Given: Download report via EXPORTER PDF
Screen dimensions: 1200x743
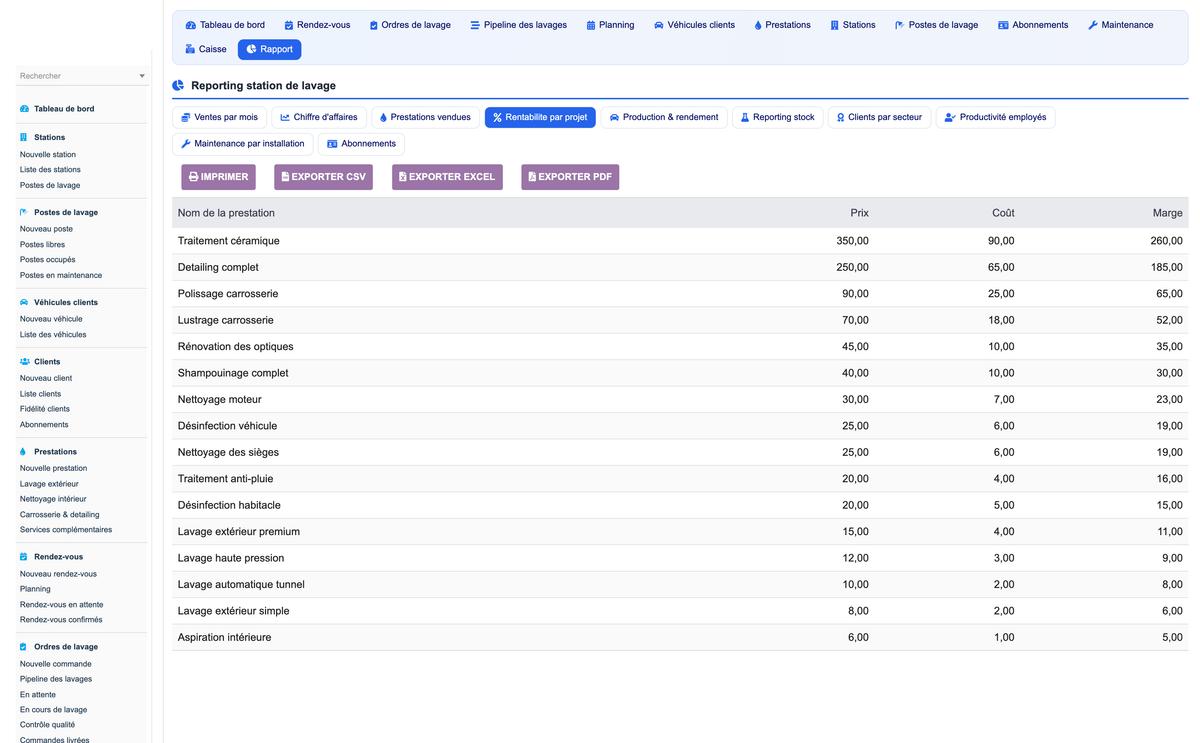Looking at the screenshot, I should coord(570,177).
